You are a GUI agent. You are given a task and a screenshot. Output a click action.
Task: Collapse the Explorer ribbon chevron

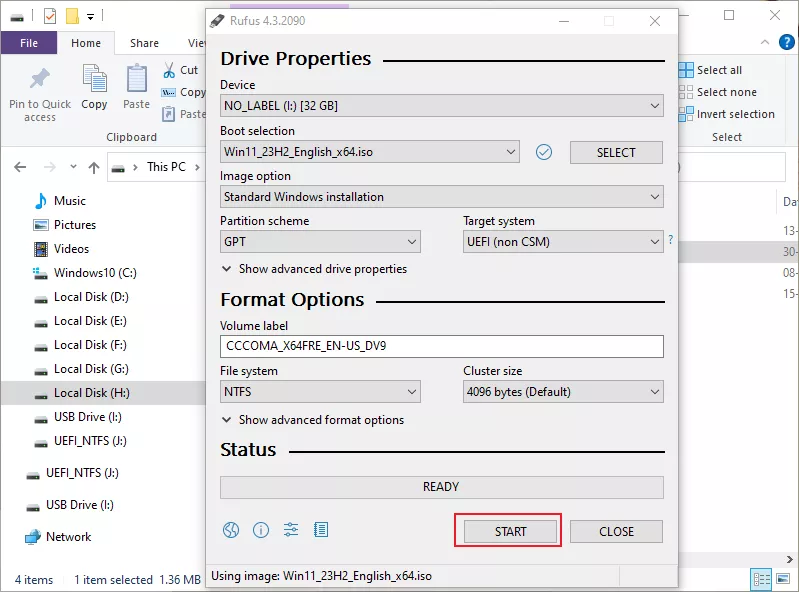coord(765,42)
